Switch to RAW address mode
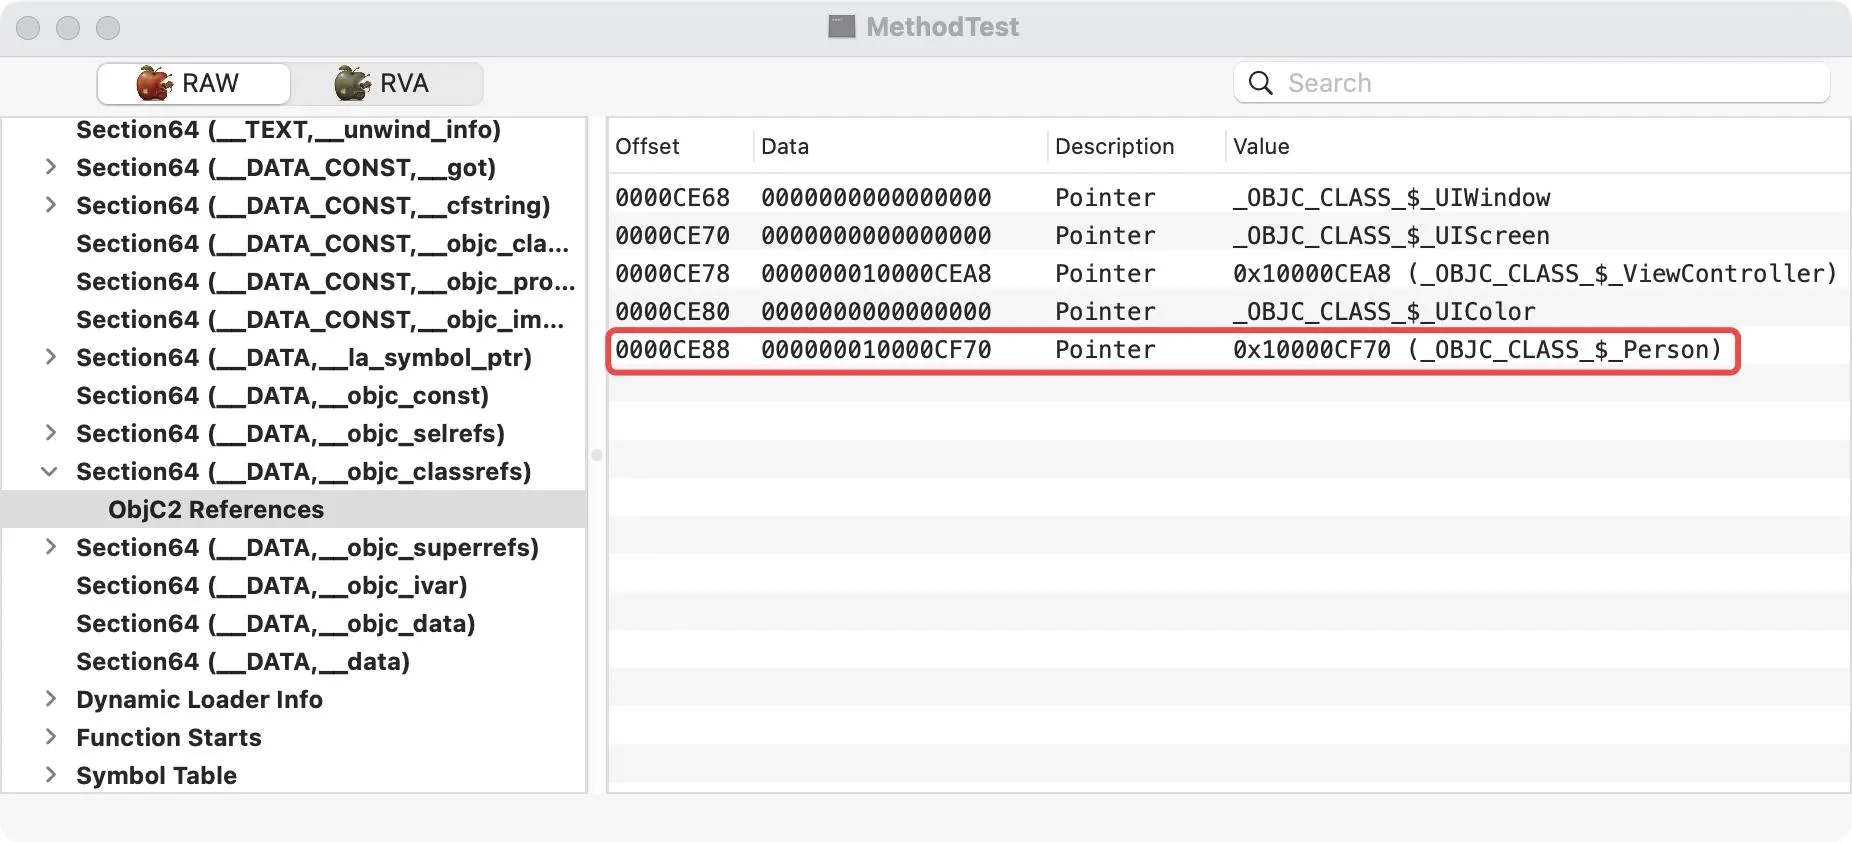 pyautogui.click(x=194, y=83)
